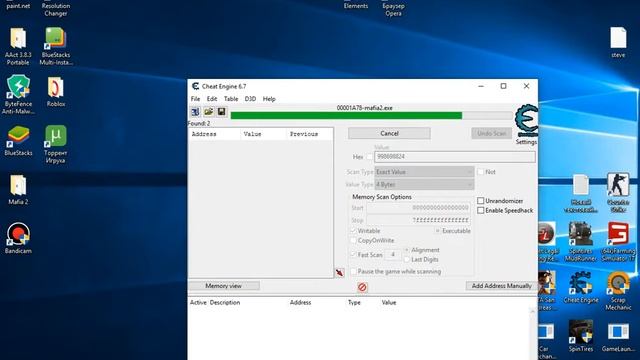Viewport: 640px width, 360px height.
Task: Click the Cheat Engine logo Settings icon
Action: pyautogui.click(x=526, y=124)
